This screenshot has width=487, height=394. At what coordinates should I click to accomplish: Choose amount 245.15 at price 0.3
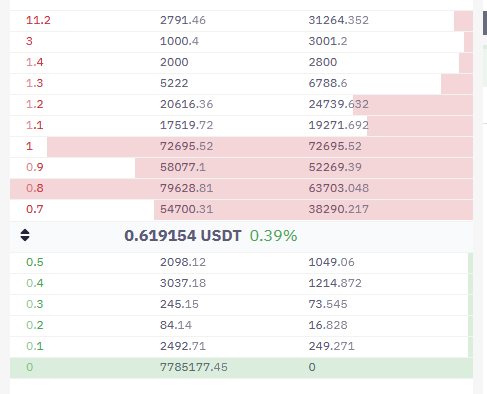[179, 304]
